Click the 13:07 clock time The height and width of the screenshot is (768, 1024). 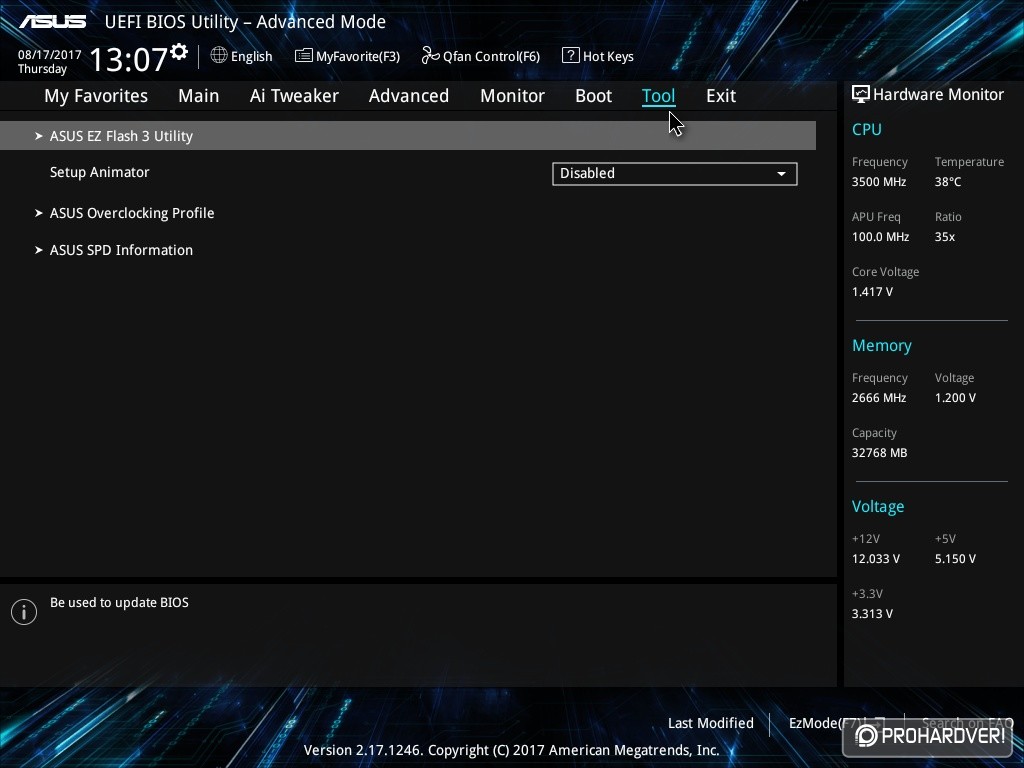point(129,59)
